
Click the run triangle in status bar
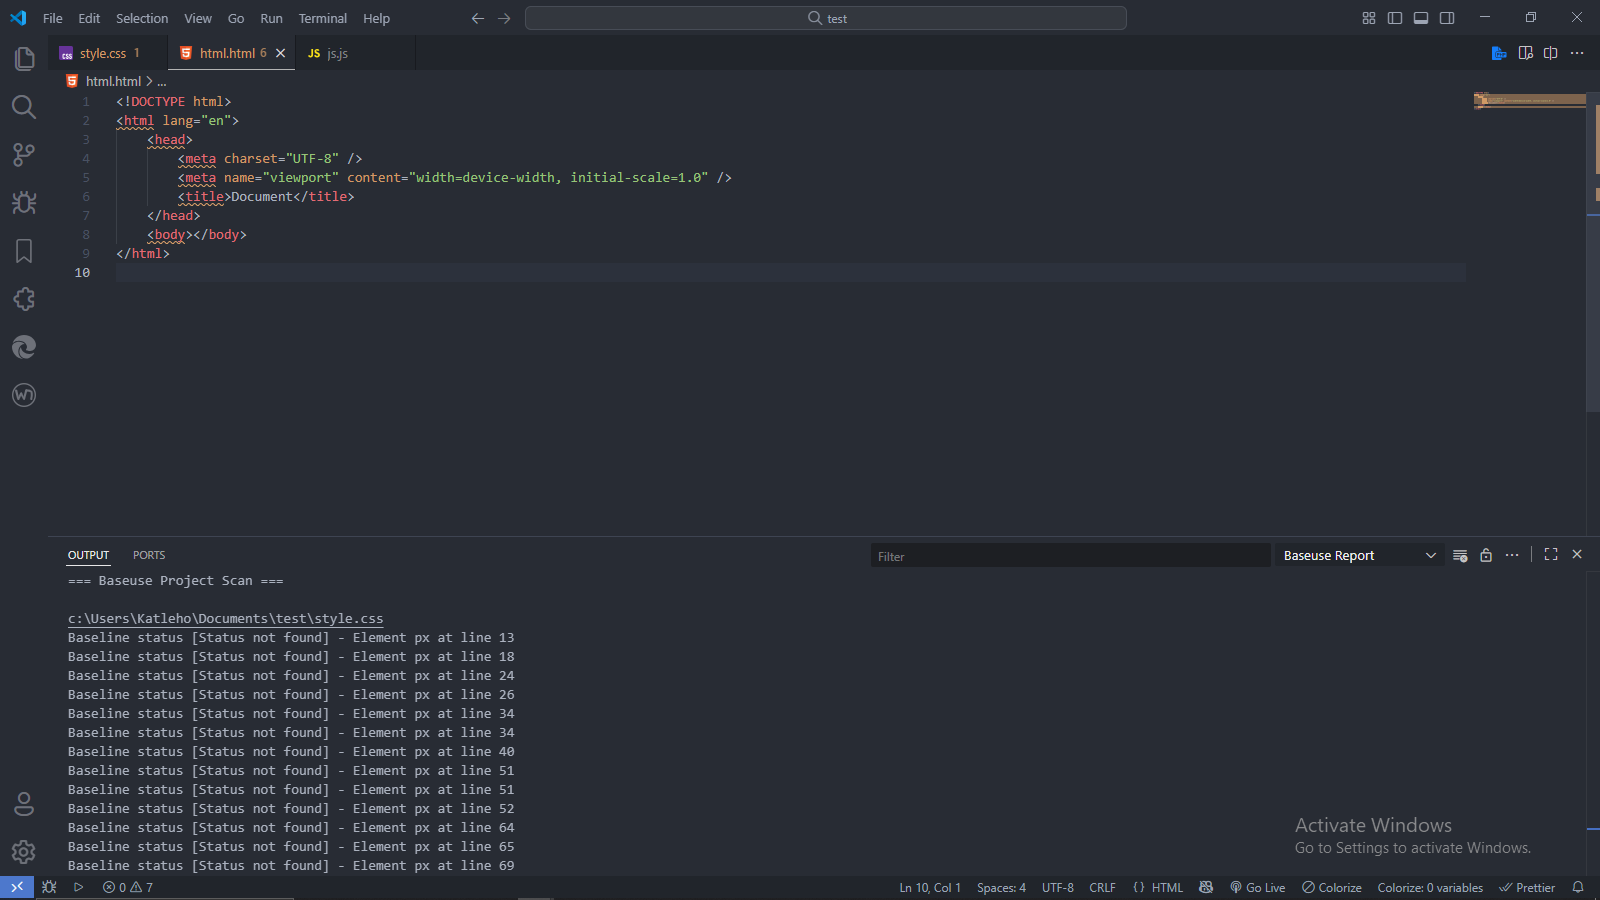point(78,887)
